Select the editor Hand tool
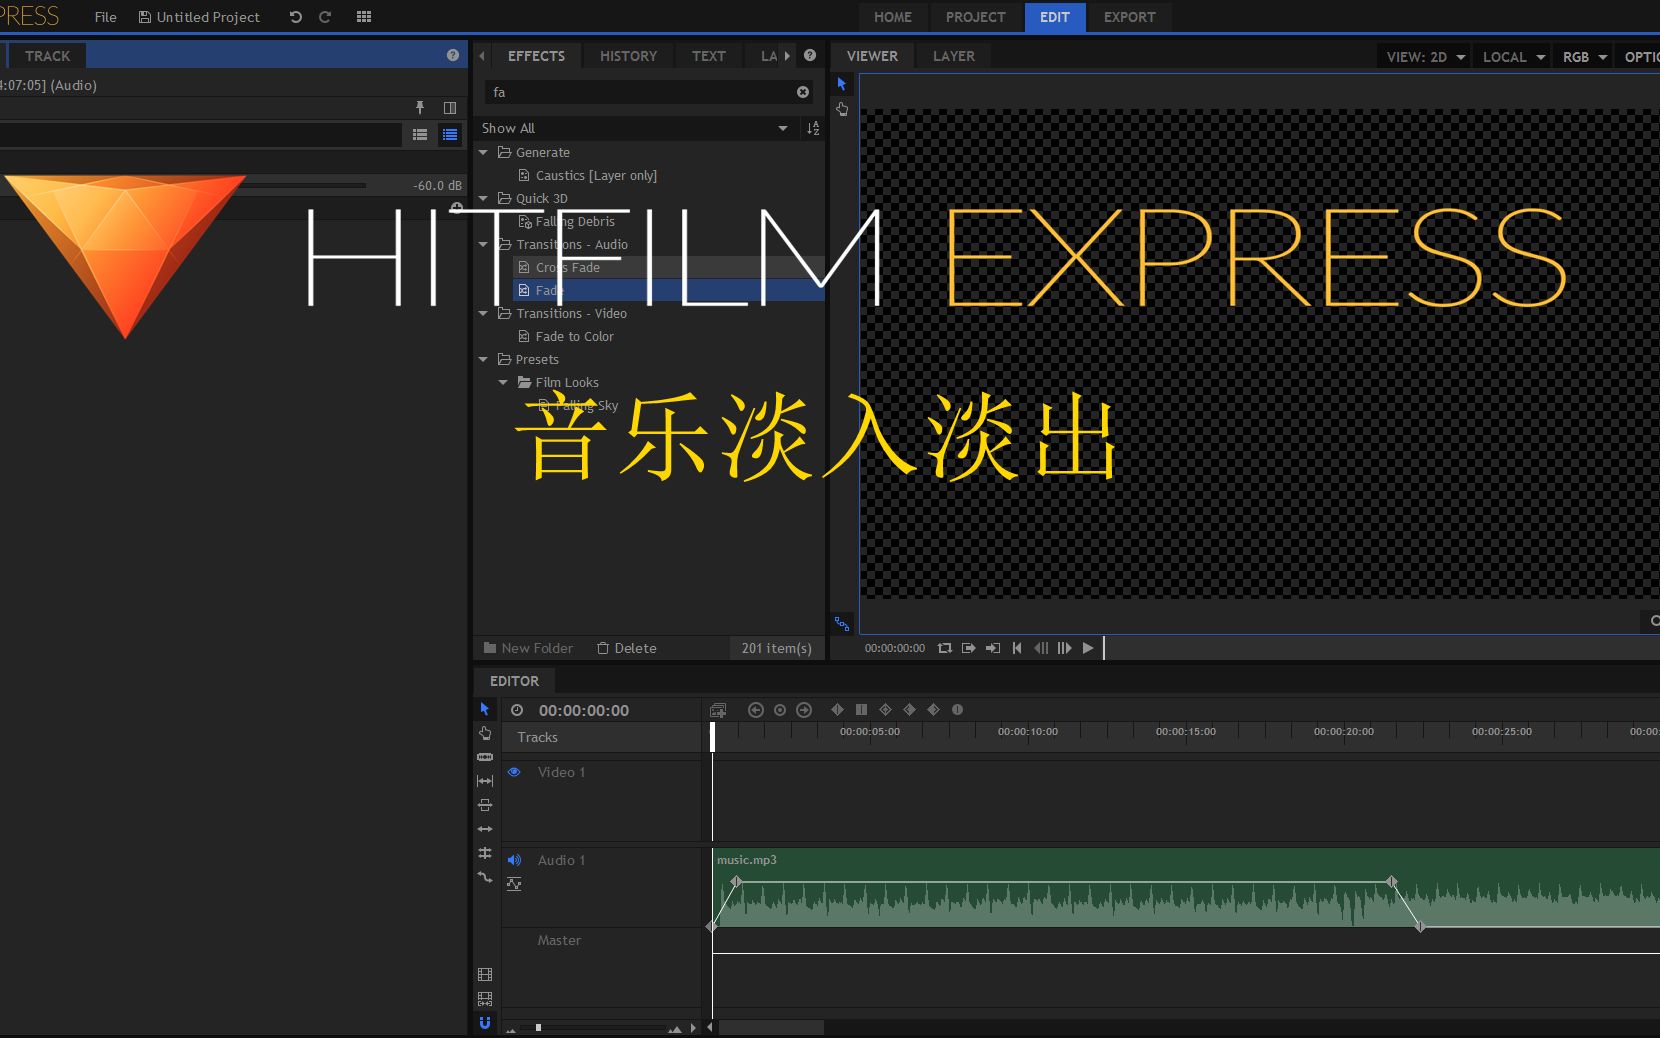This screenshot has height=1038, width=1660. 485,733
